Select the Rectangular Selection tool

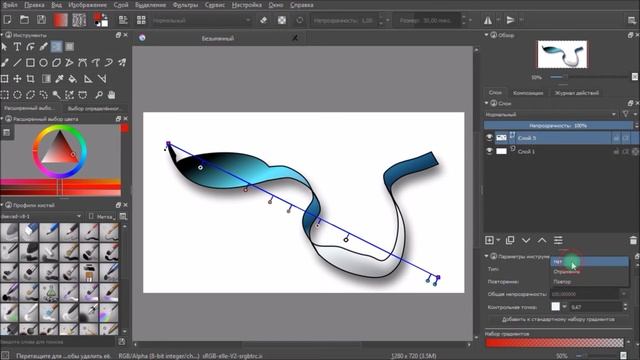[4, 95]
